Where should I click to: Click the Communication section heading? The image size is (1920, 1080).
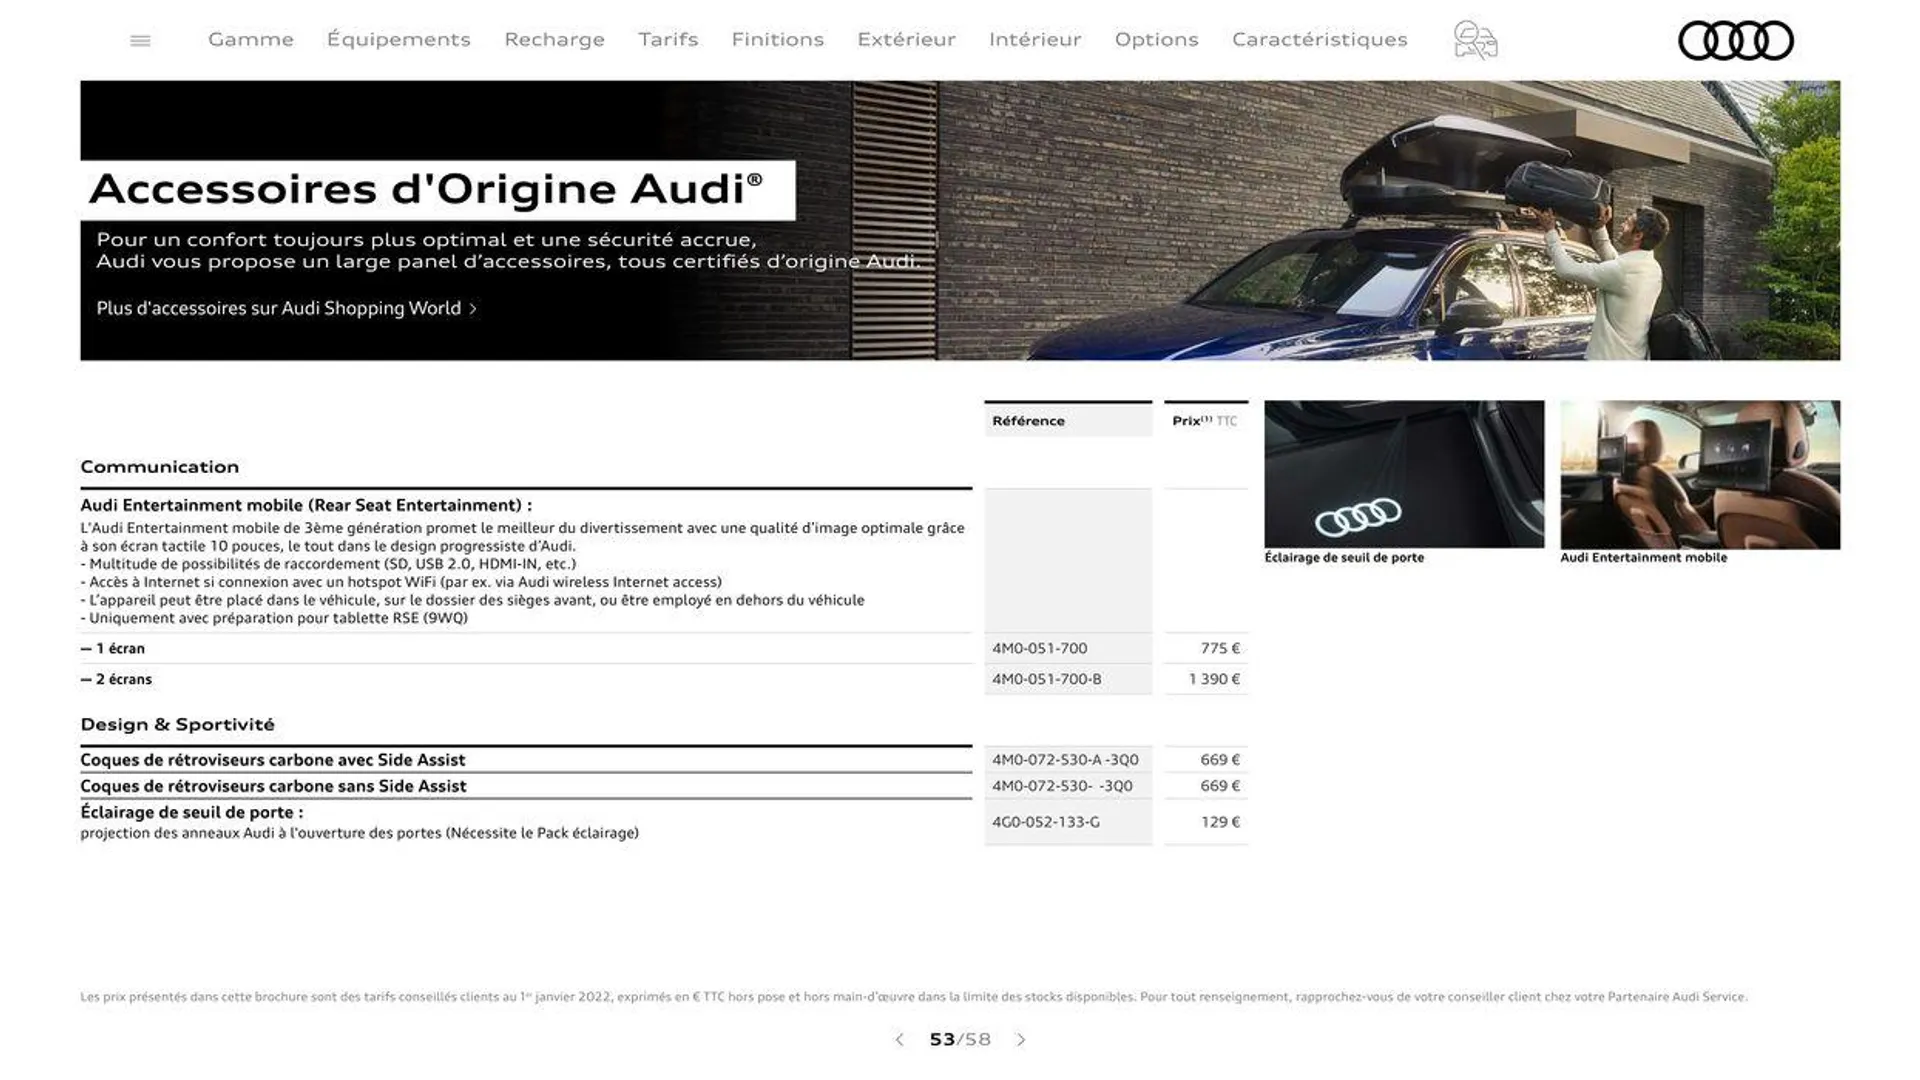click(x=160, y=467)
